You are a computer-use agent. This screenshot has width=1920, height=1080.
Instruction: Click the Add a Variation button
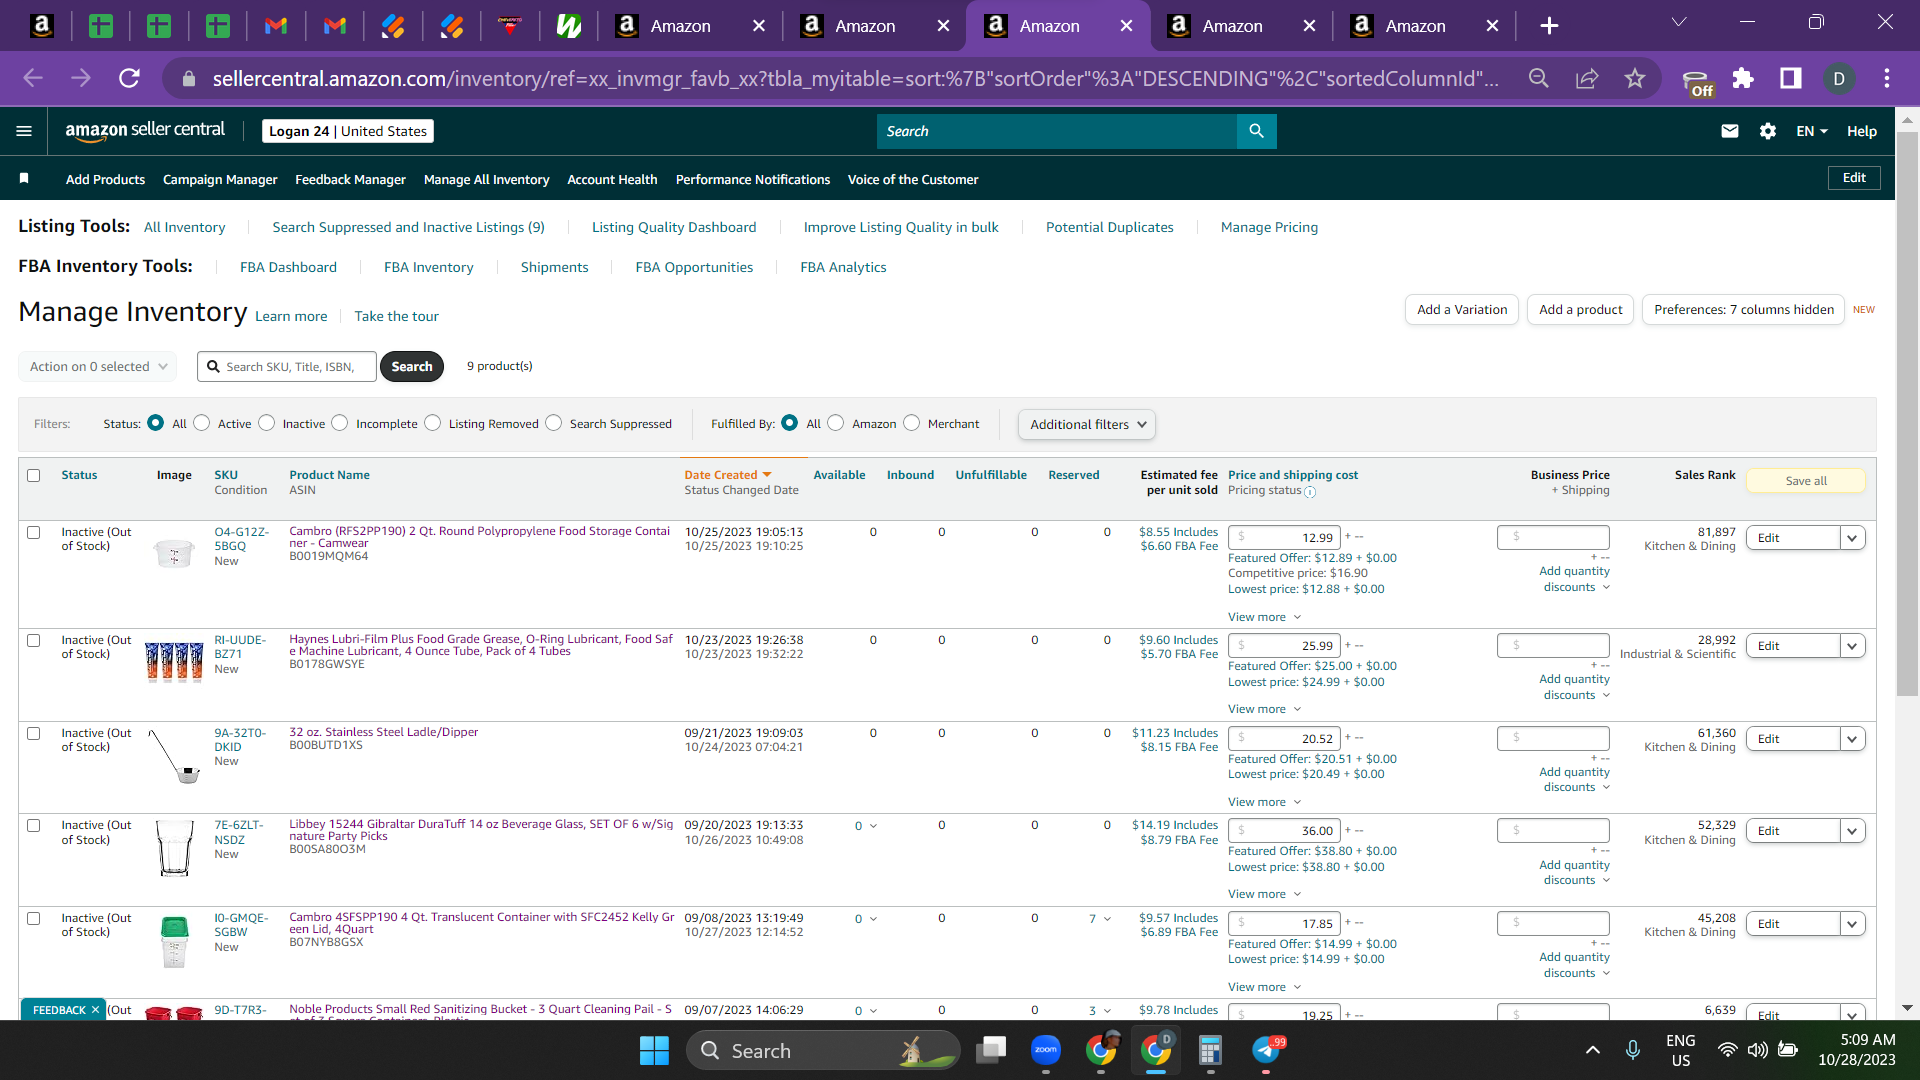[1462, 310]
